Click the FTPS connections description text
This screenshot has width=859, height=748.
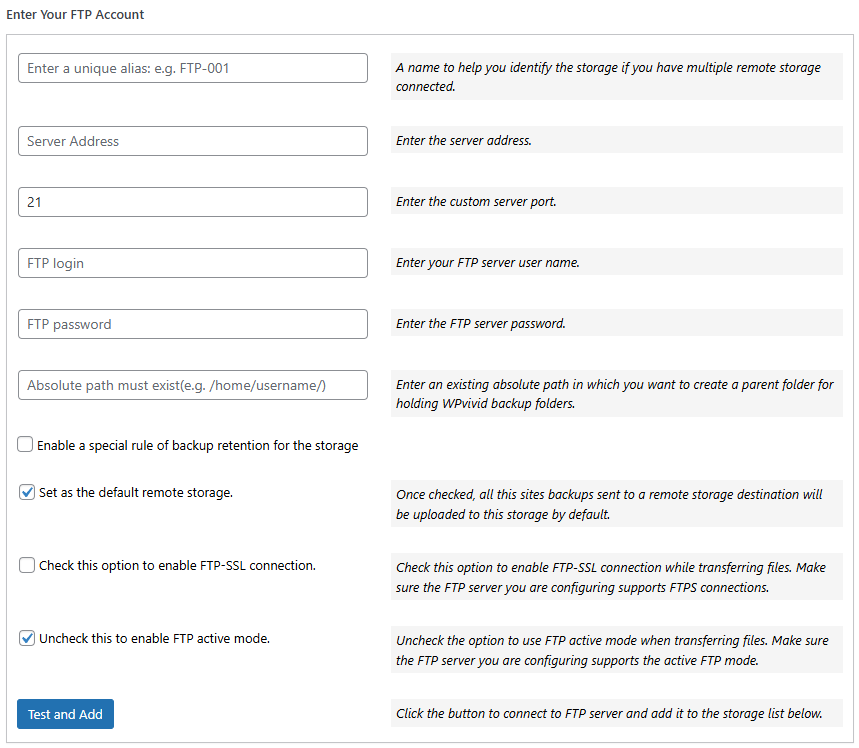tap(615, 577)
